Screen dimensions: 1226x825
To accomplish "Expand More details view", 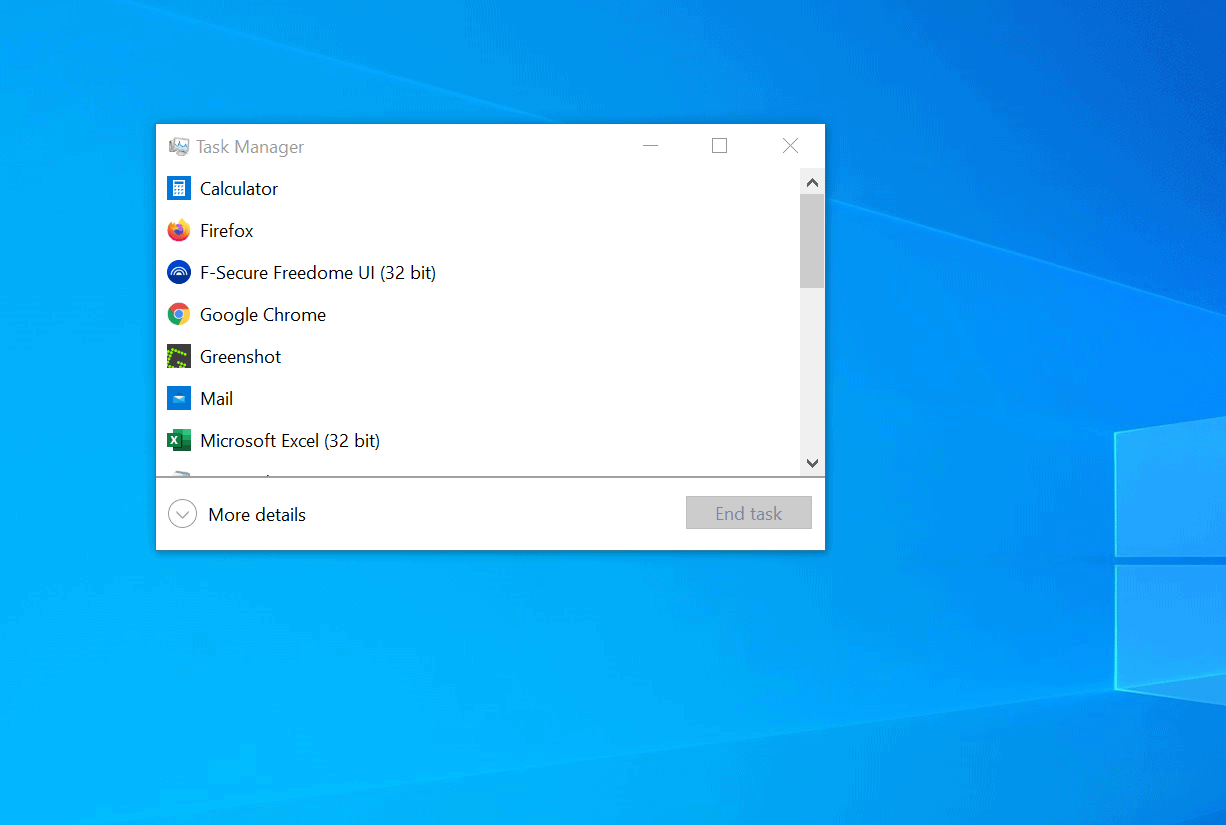I will point(237,514).
